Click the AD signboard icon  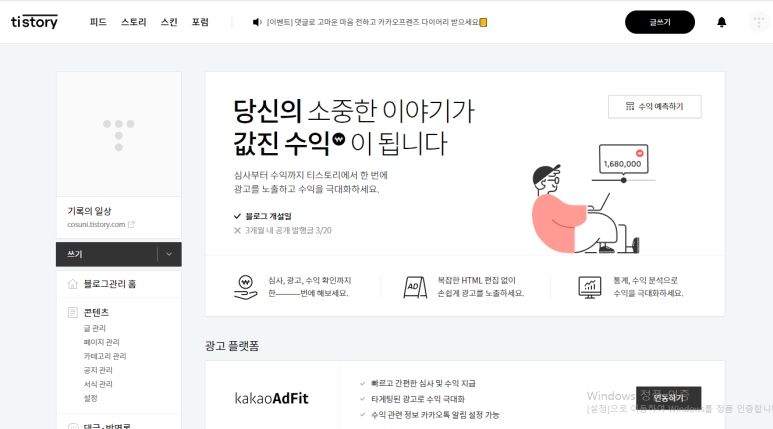tap(415, 287)
